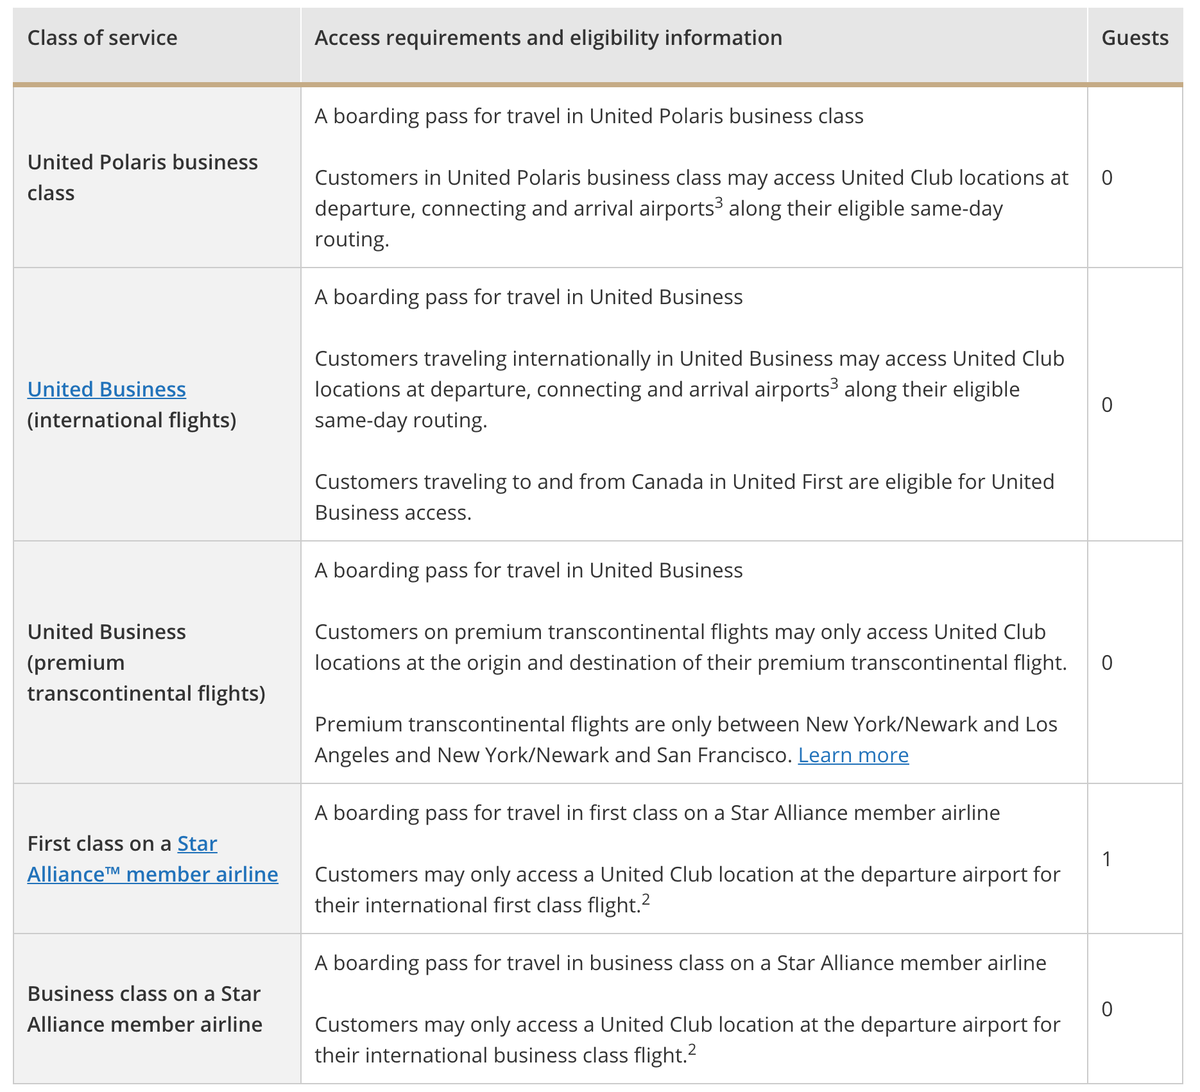Click the text listing New York/Newark and Los Angeles routes
This screenshot has width=1200, height=1092.
coord(685,724)
